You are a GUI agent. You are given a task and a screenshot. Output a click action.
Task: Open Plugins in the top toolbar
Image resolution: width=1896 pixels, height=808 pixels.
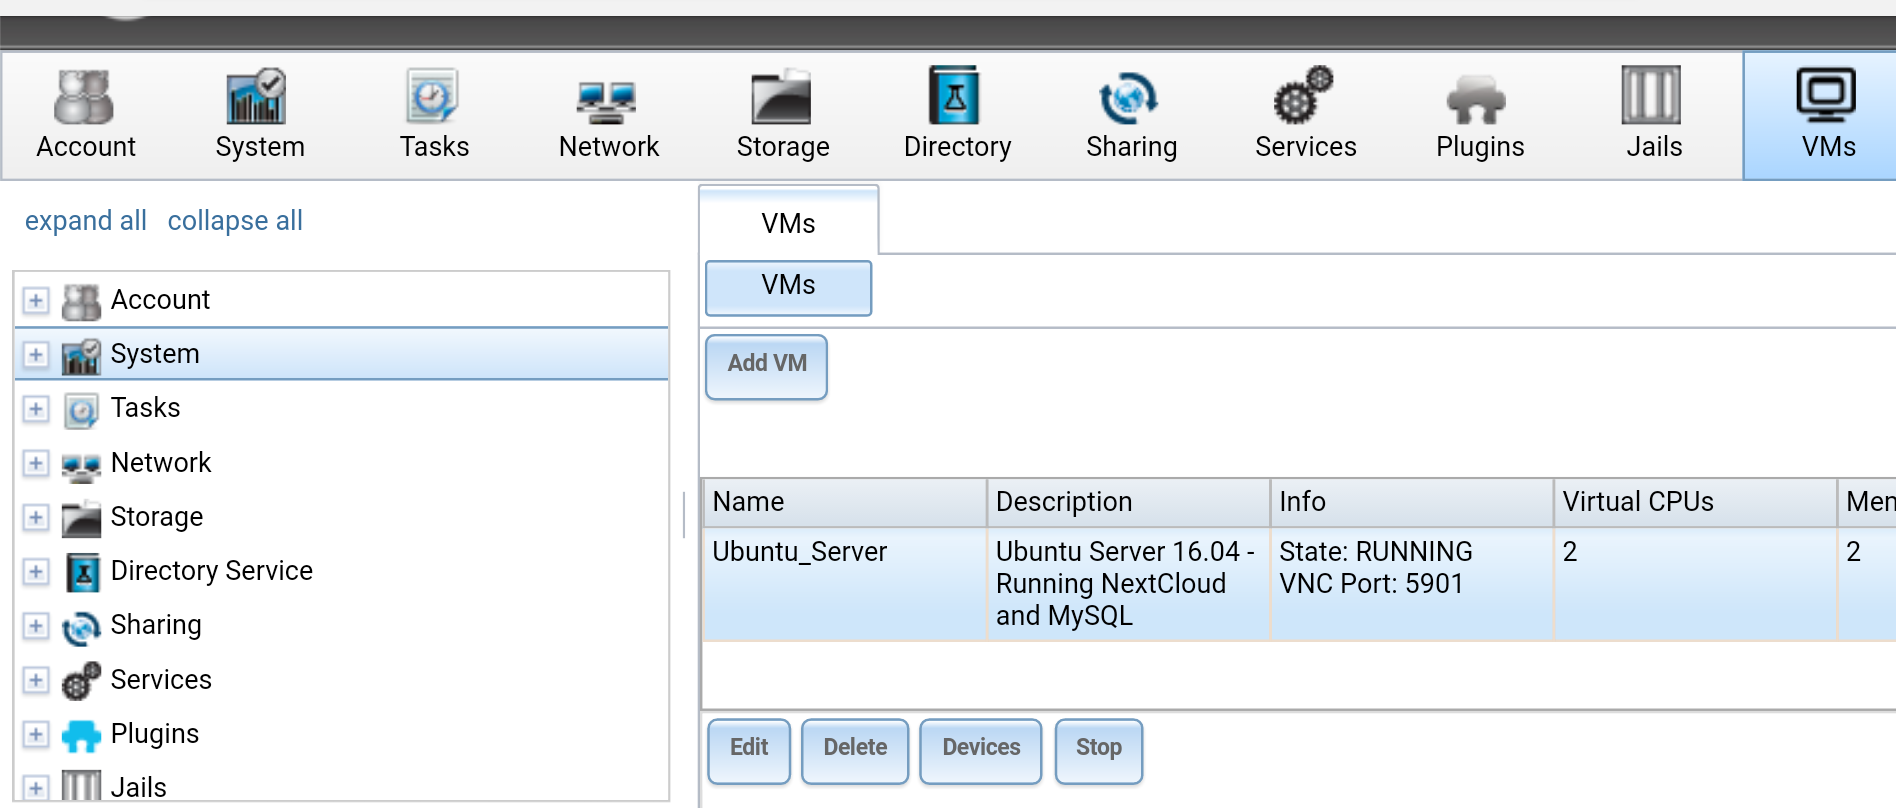coord(1480,115)
